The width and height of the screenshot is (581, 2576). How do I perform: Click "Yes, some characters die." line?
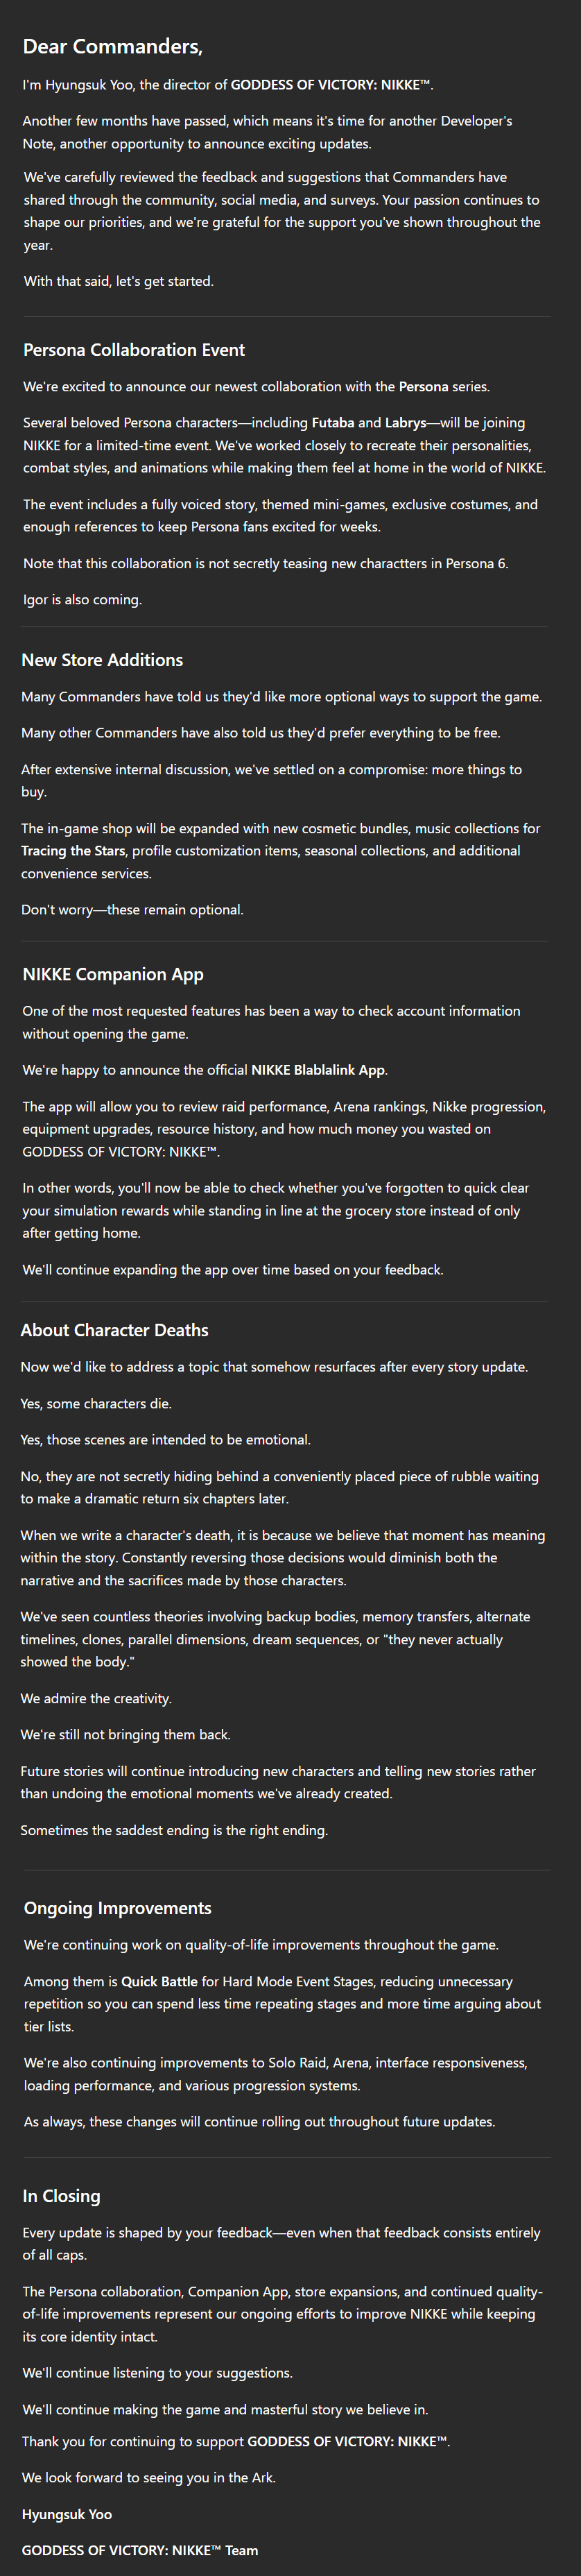96,1404
